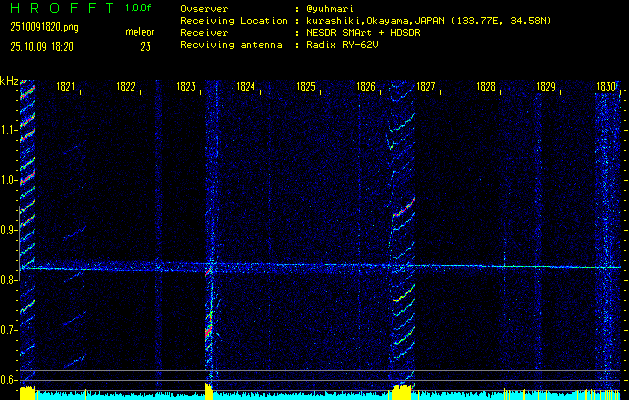Click the 1825 time marker

pos(306,86)
